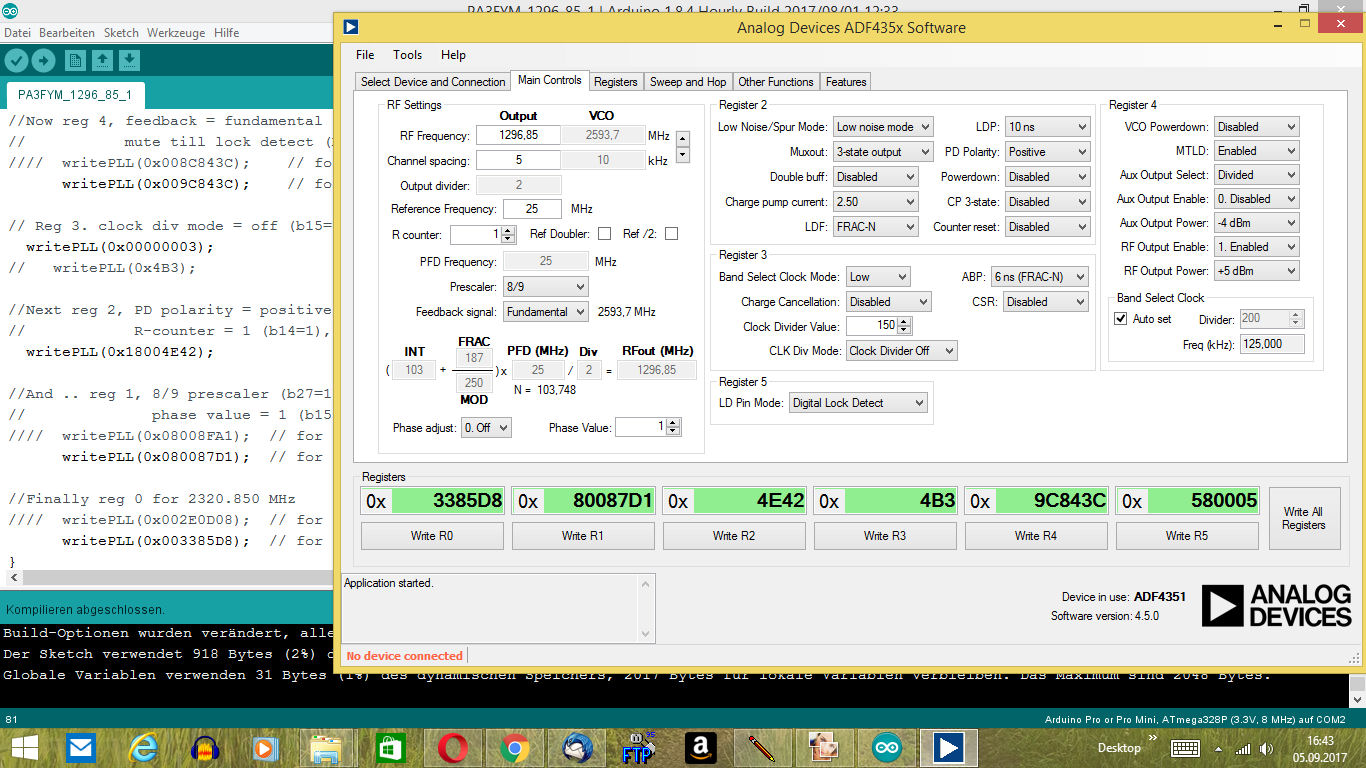Viewport: 1366px width, 768px height.
Task: Click the Channel spacing input field
Action: coord(518,160)
